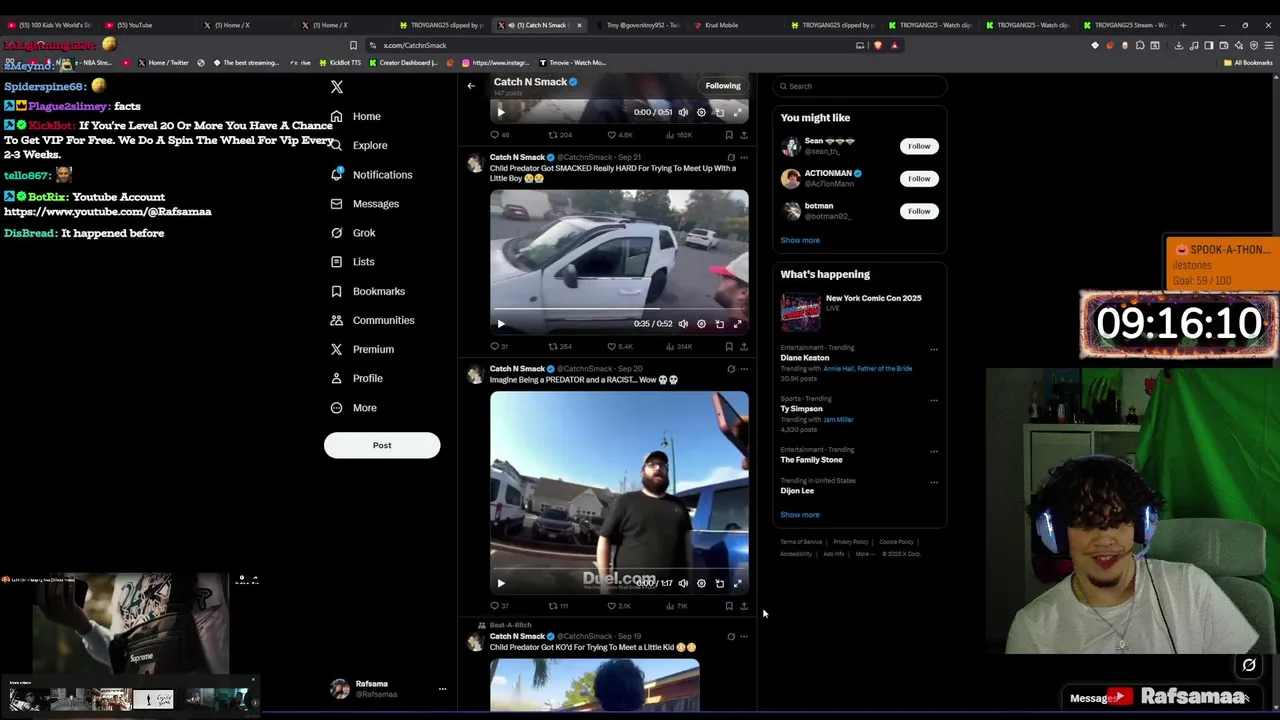Open Notifications in the X sidebar
This screenshot has height=720, width=1280.
371,174
